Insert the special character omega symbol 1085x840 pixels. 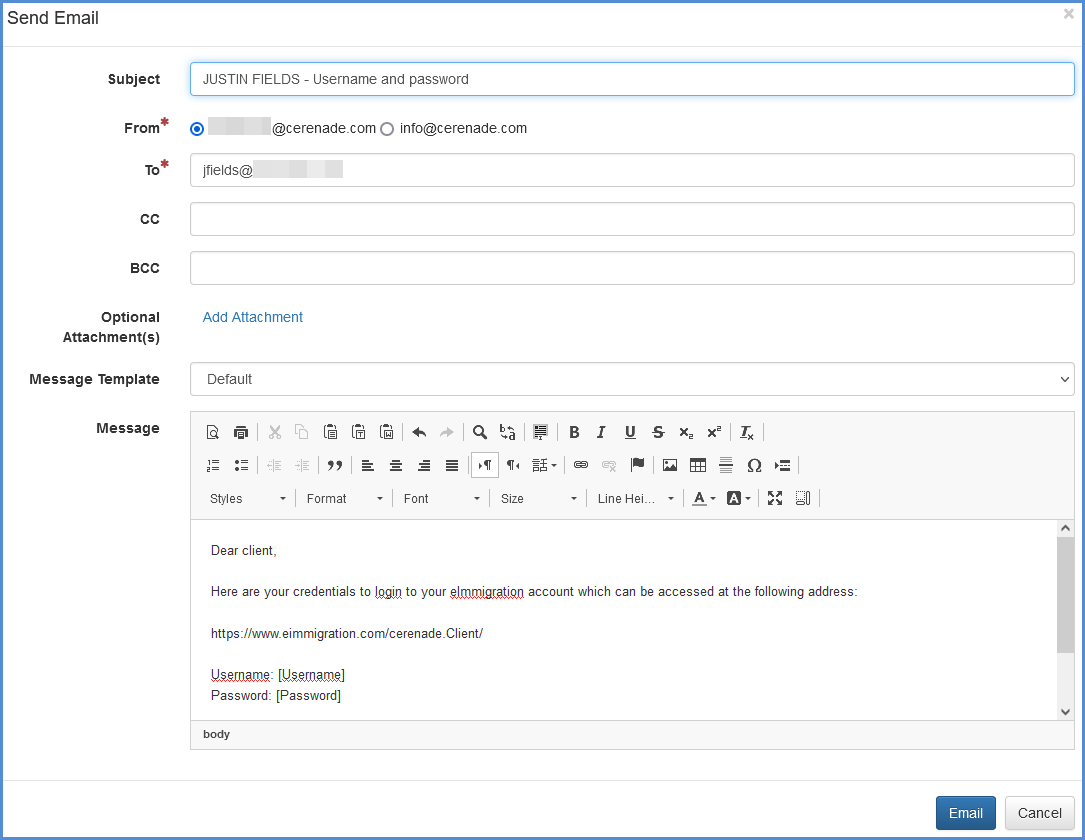point(755,464)
